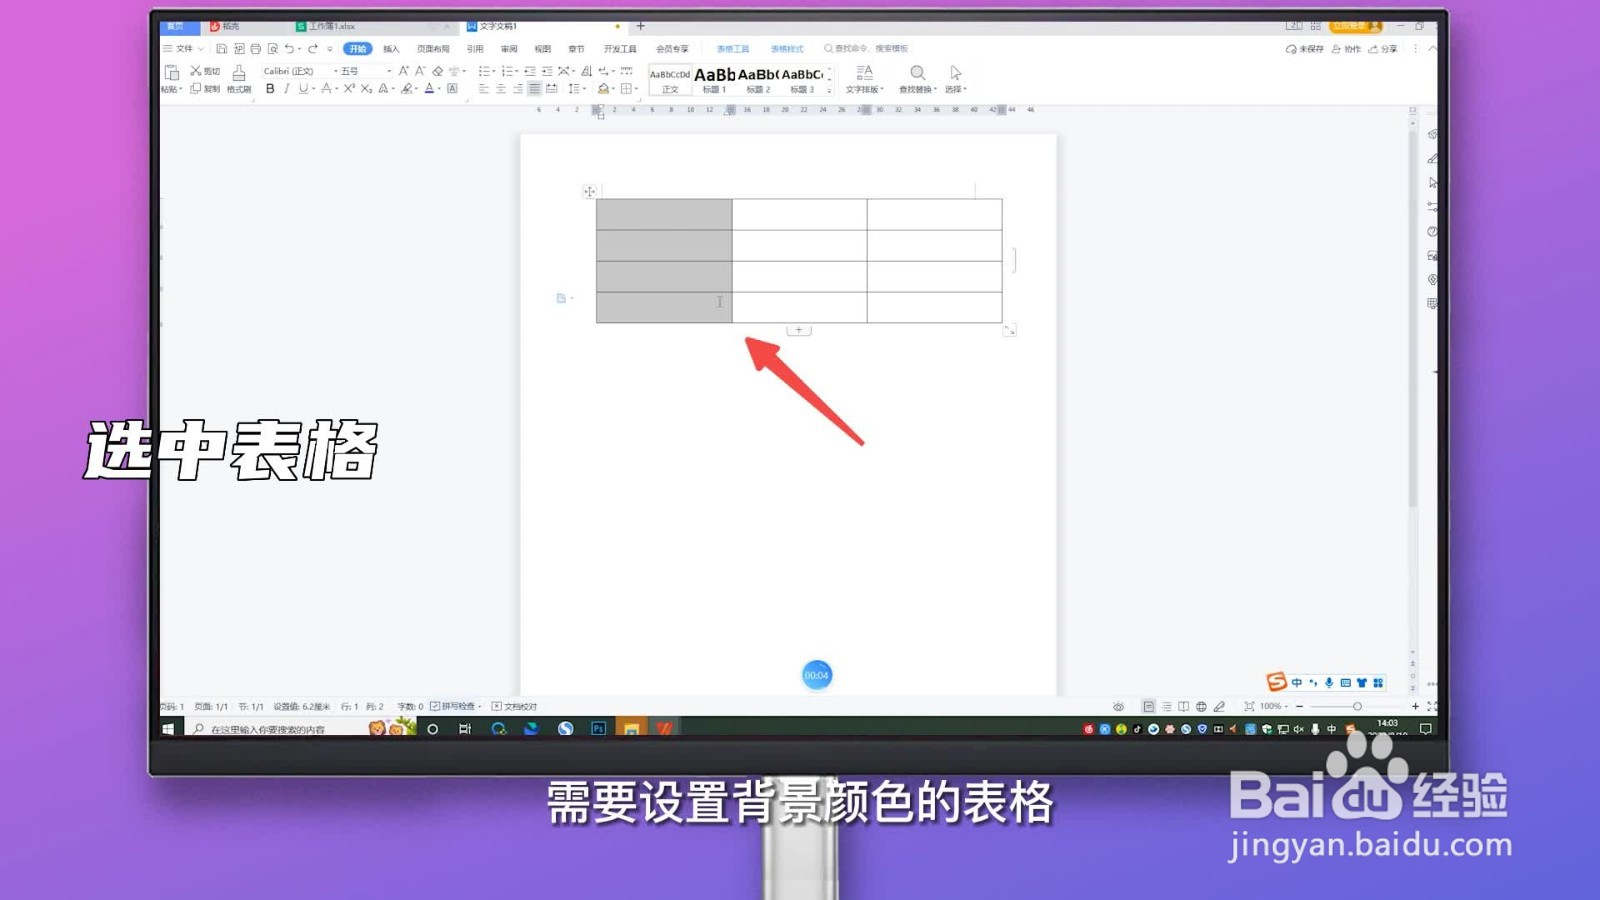This screenshot has width=1600, height=900.
Task: Open the 查找替换 Find and Replace tool
Action: click(917, 79)
